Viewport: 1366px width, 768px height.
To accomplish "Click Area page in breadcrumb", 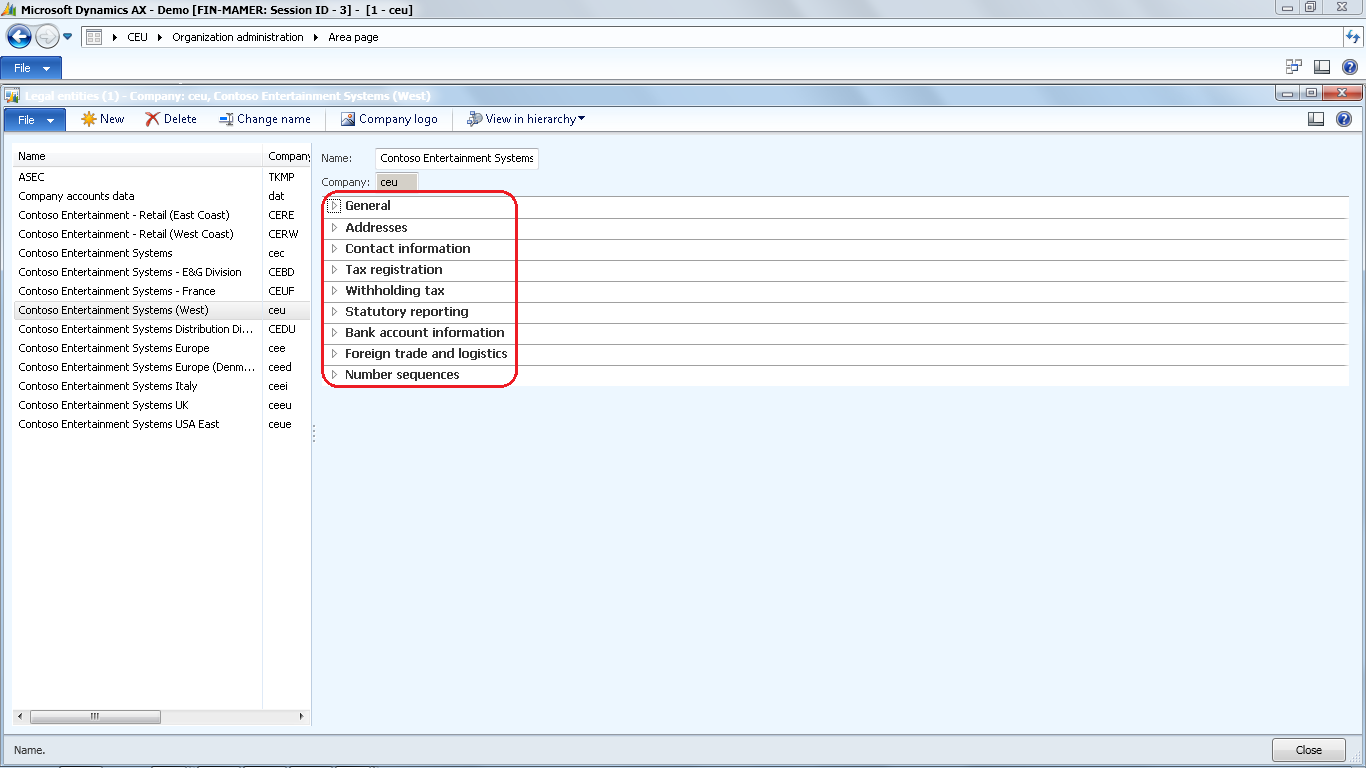I will pyautogui.click(x=353, y=37).
